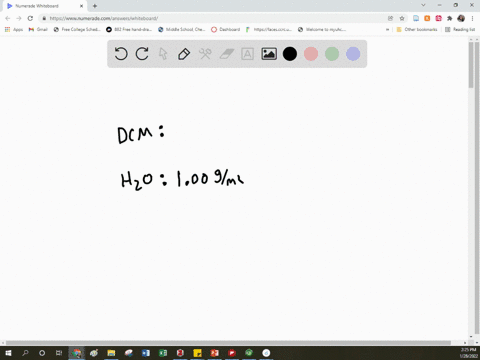This screenshot has height=360, width=480.
Task: Choose the pink pen color
Action: click(311, 54)
